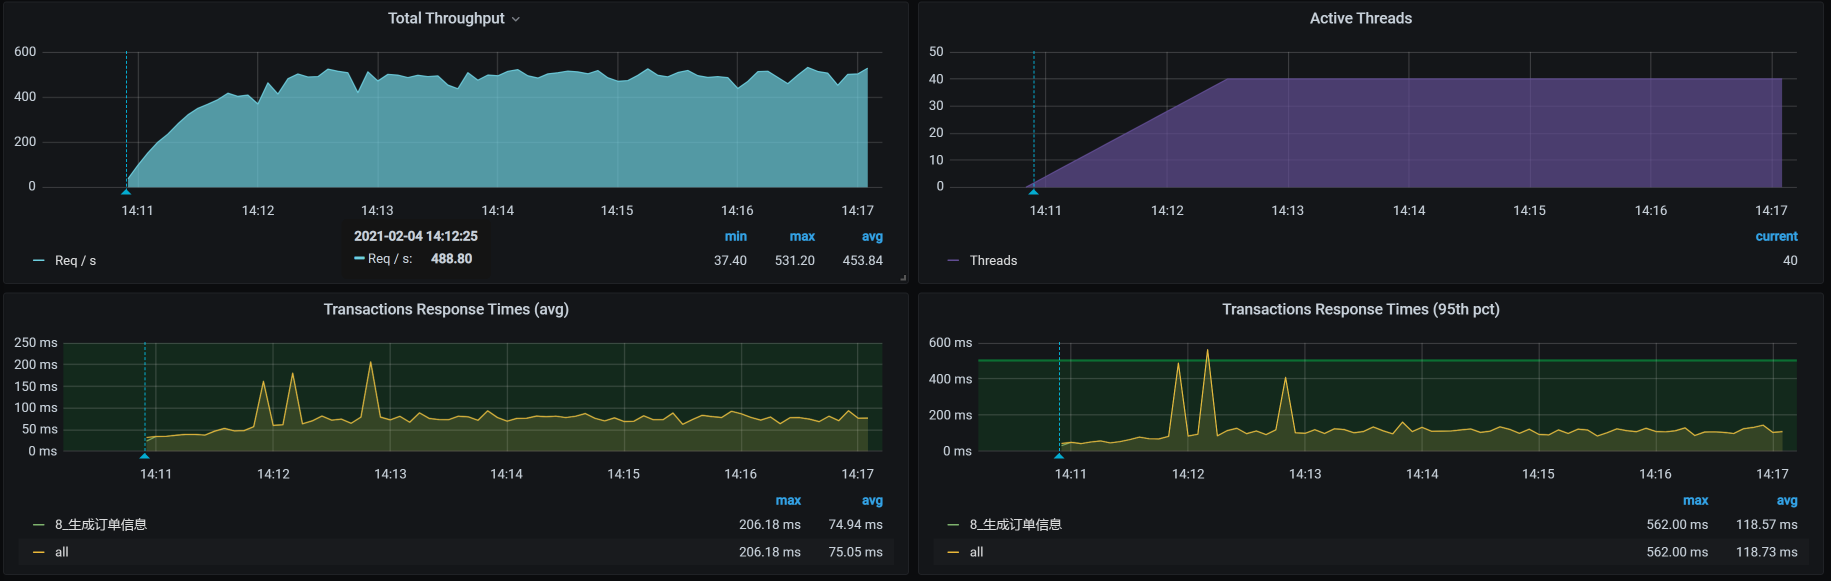Screen dimensions: 1831x581
Task: Toggle the Threads series label in the legend
Action: click(x=993, y=261)
